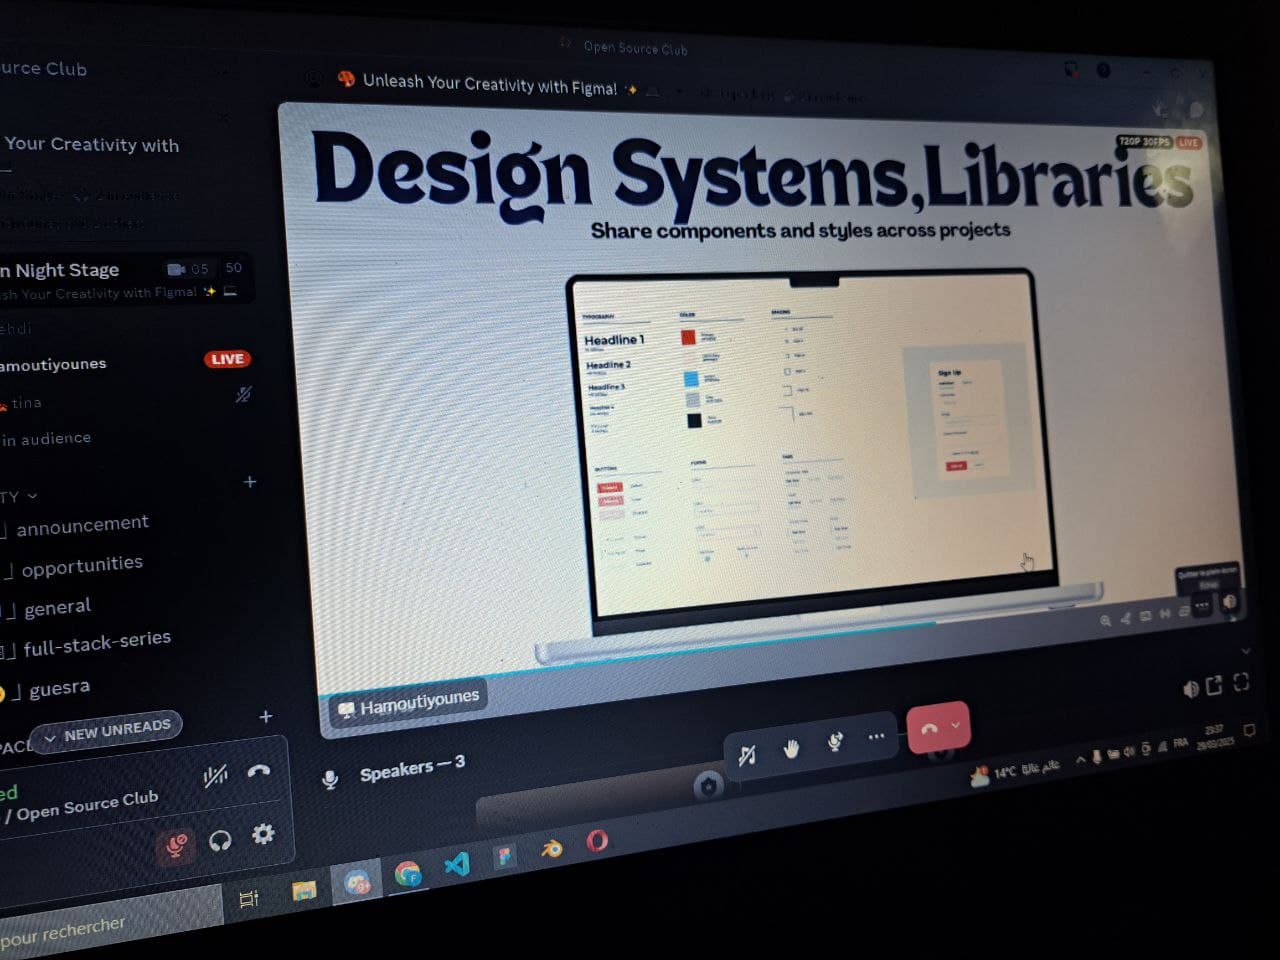Open the weather widget showing 14°C
The height and width of the screenshot is (960, 1280).
pyautogui.click(x=1014, y=771)
